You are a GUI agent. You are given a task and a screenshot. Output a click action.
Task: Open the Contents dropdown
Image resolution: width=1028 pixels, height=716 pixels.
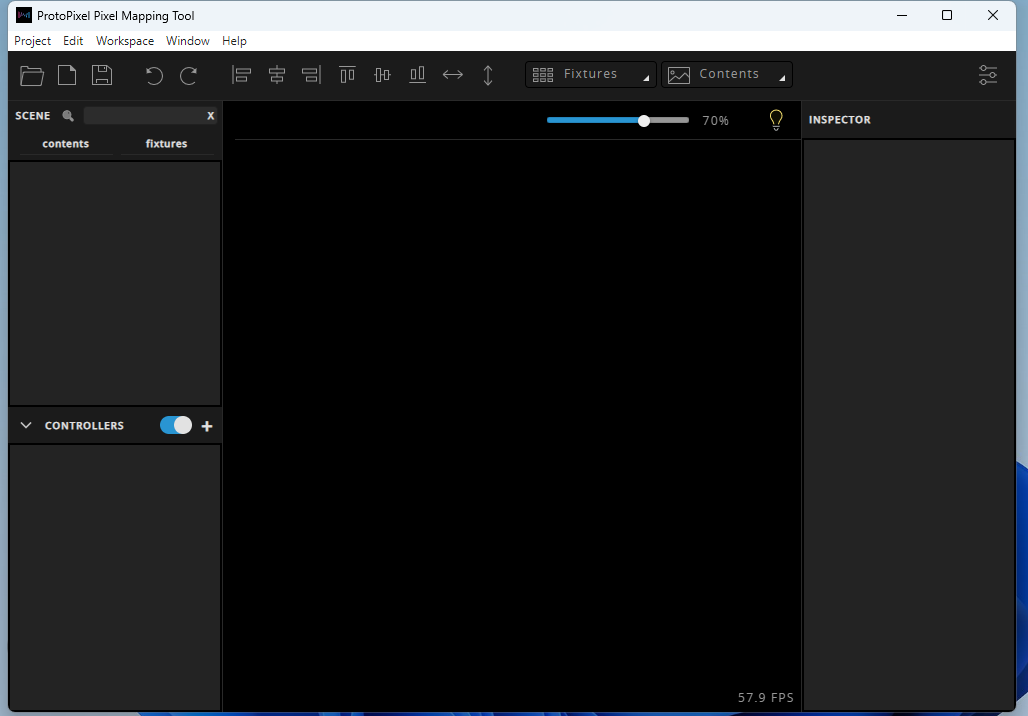pos(727,74)
